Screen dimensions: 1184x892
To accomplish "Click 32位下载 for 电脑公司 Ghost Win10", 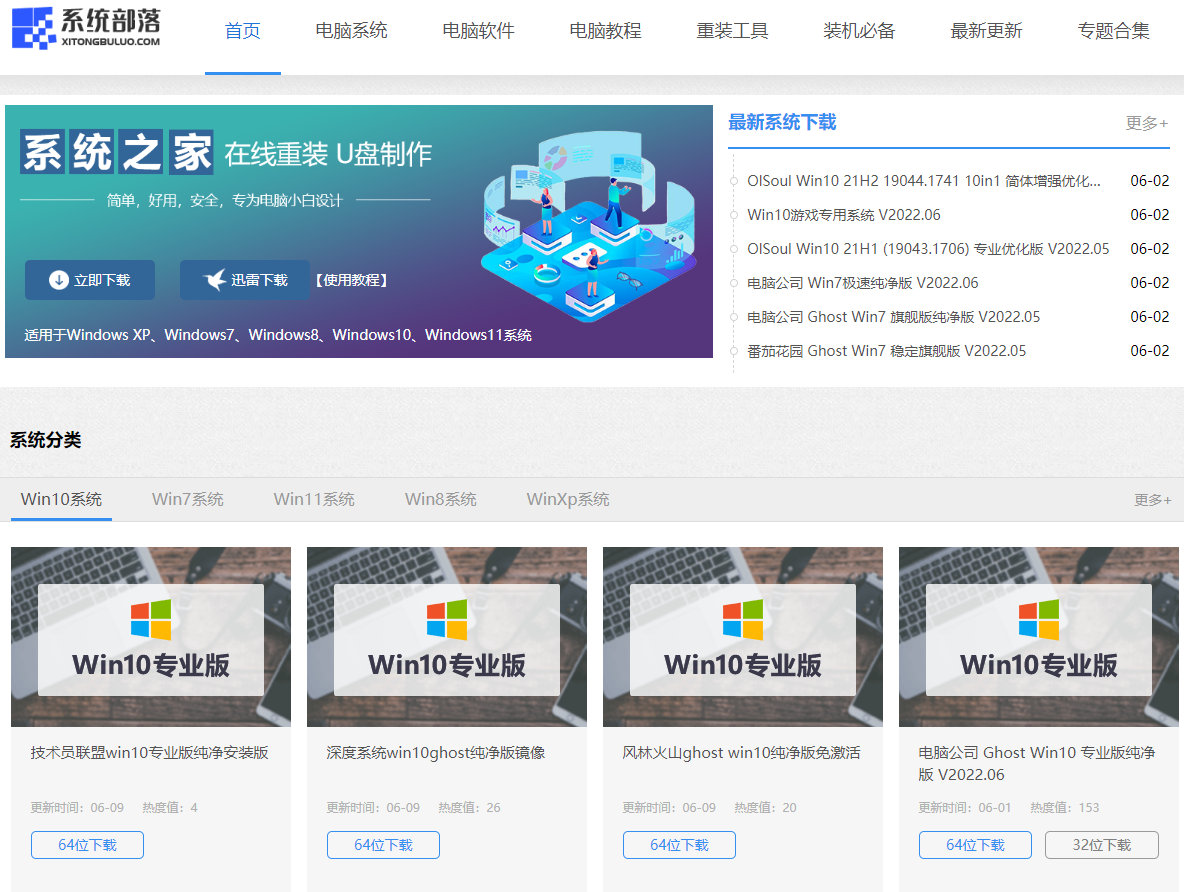I will (x=1102, y=845).
